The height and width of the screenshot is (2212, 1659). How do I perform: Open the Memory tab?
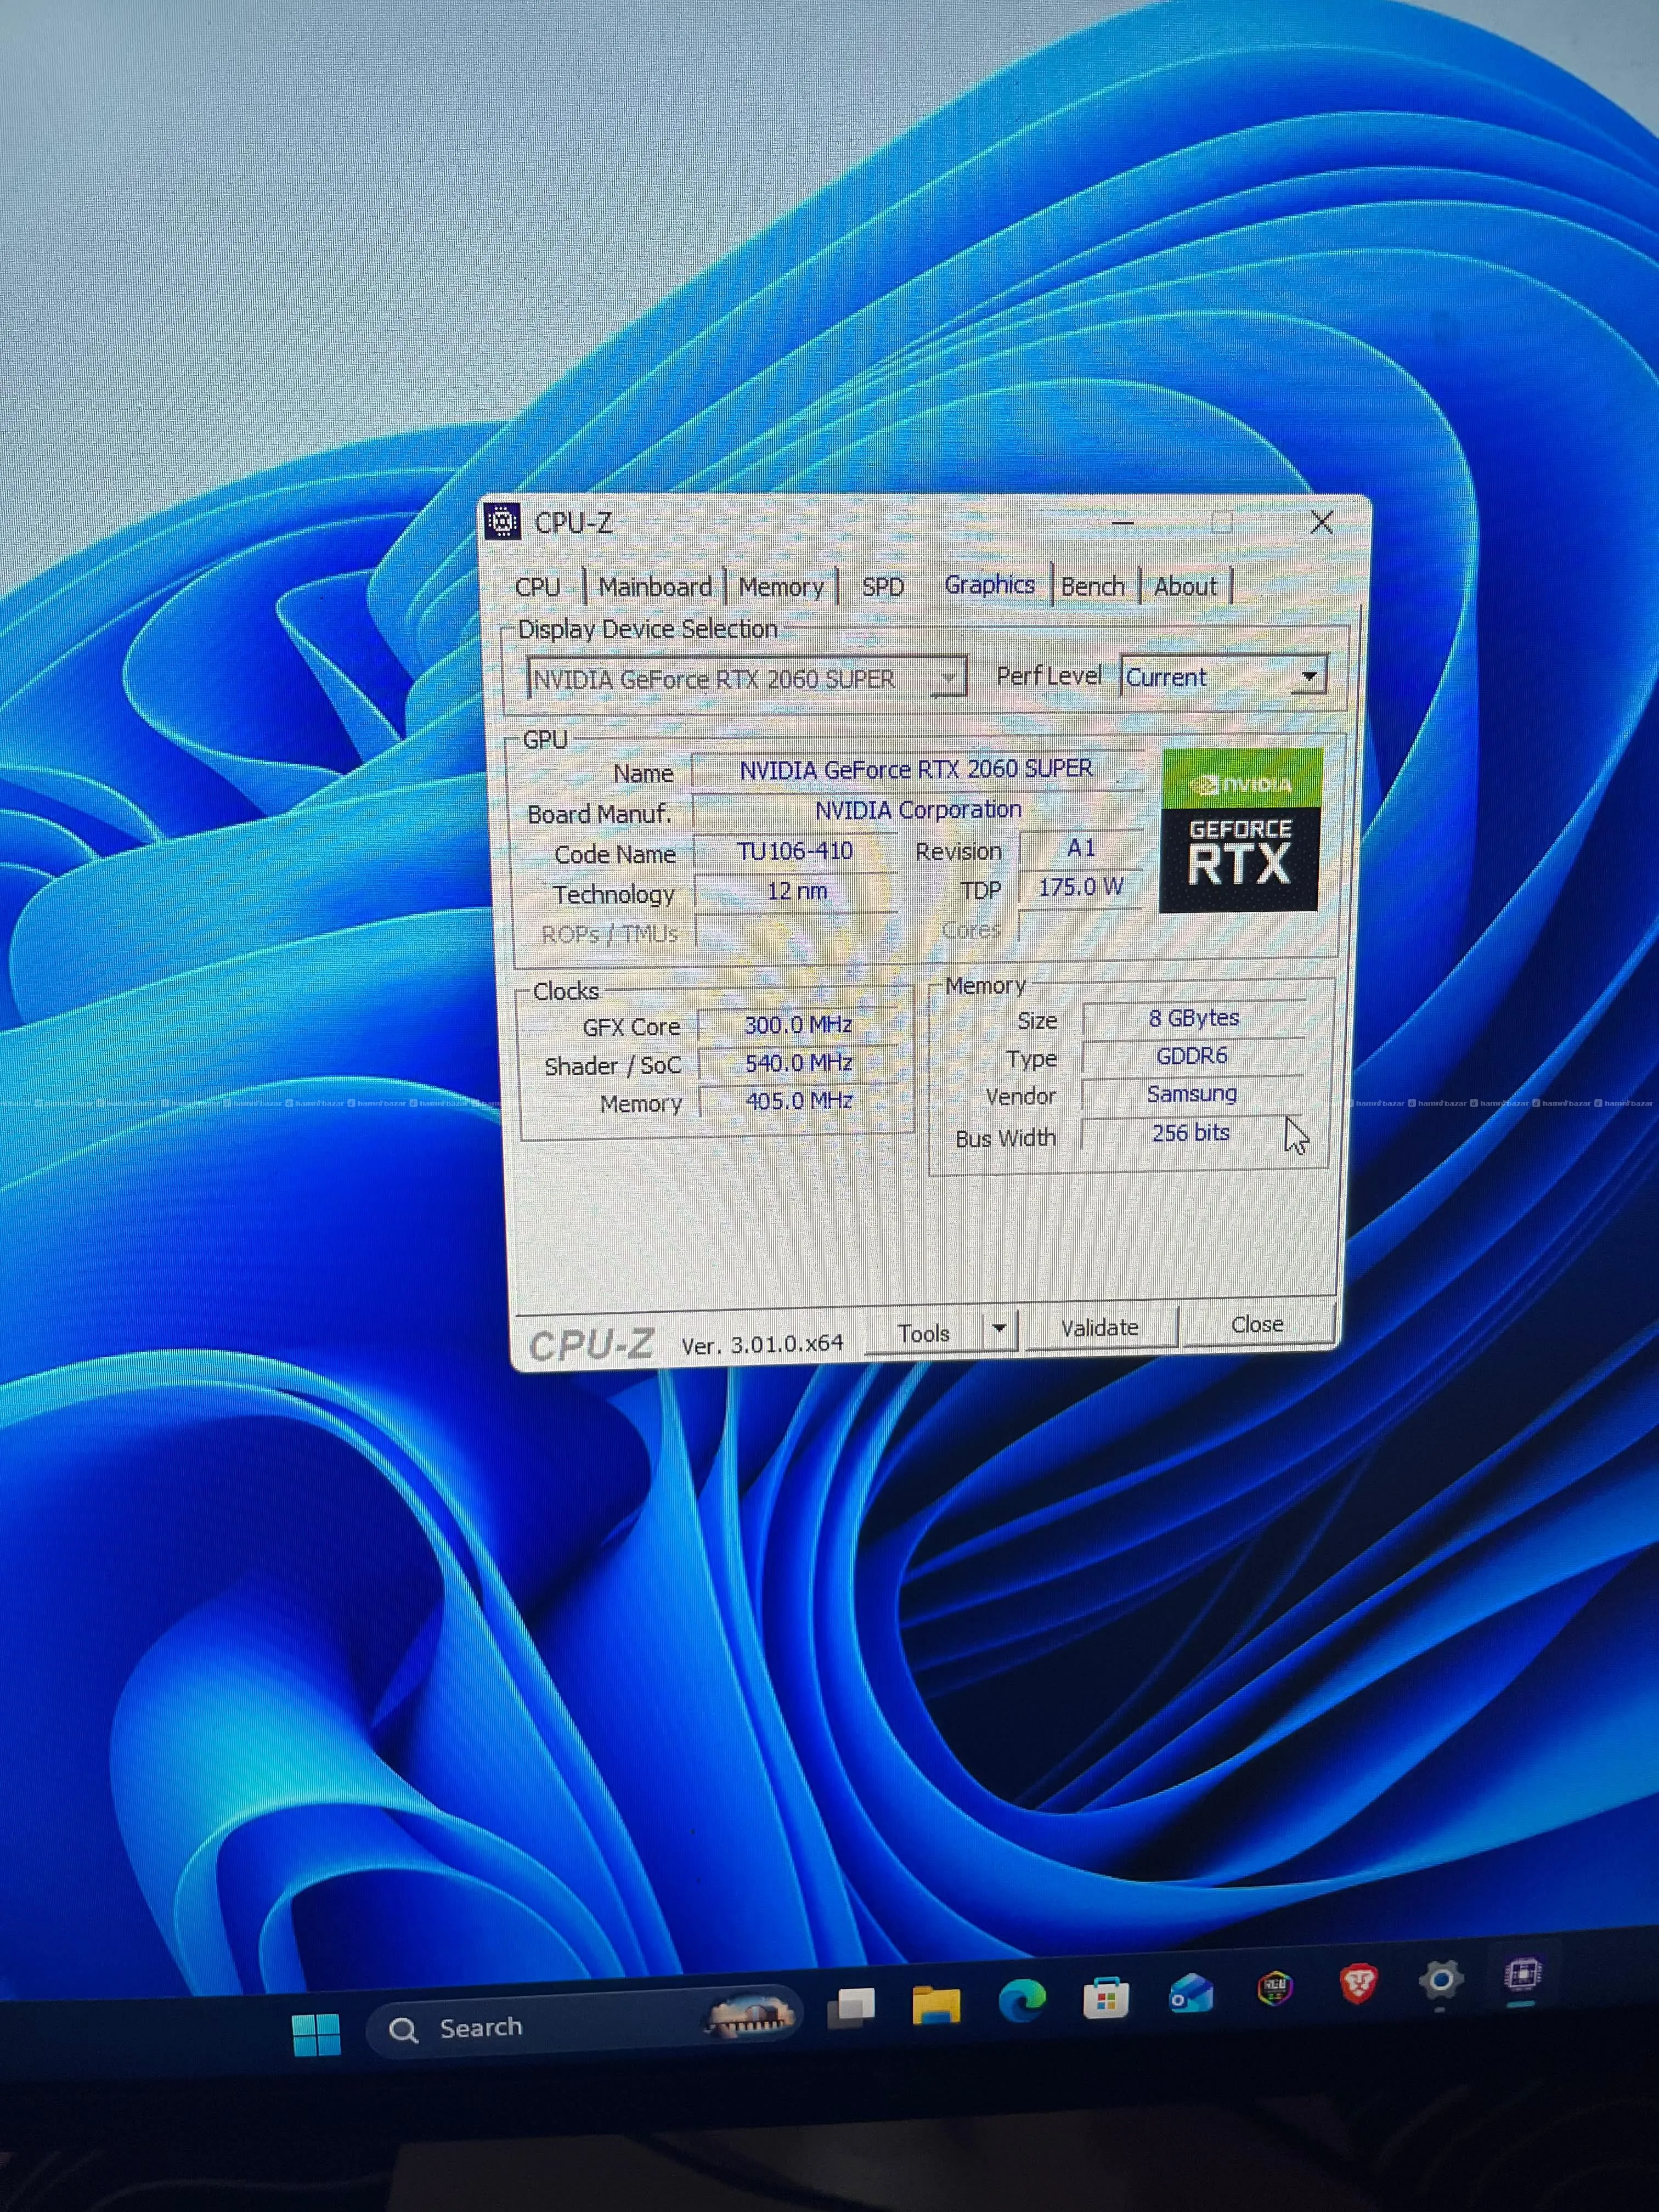point(781,586)
